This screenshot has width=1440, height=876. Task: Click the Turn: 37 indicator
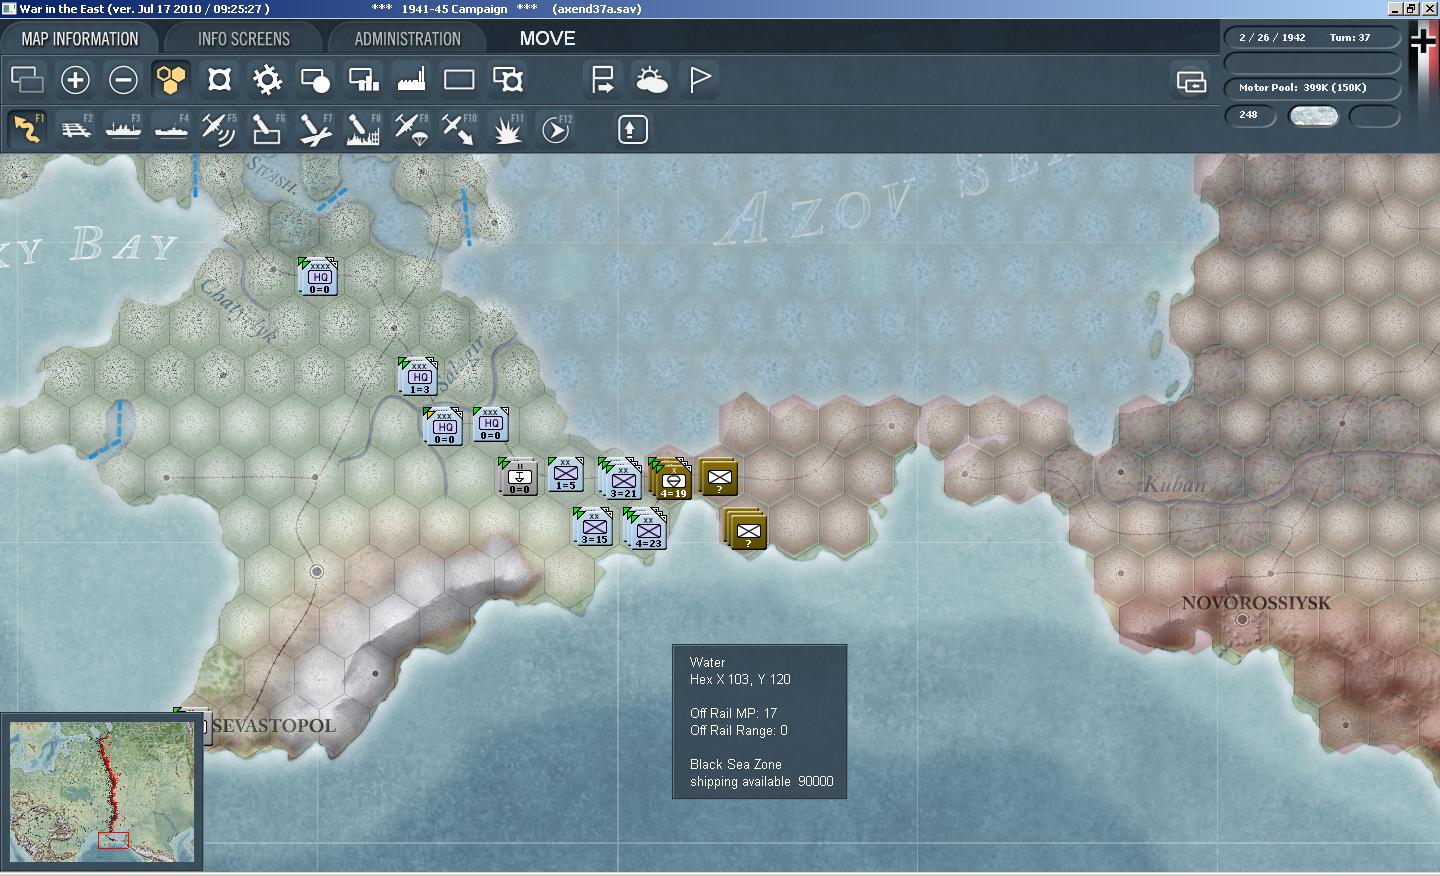point(1350,37)
